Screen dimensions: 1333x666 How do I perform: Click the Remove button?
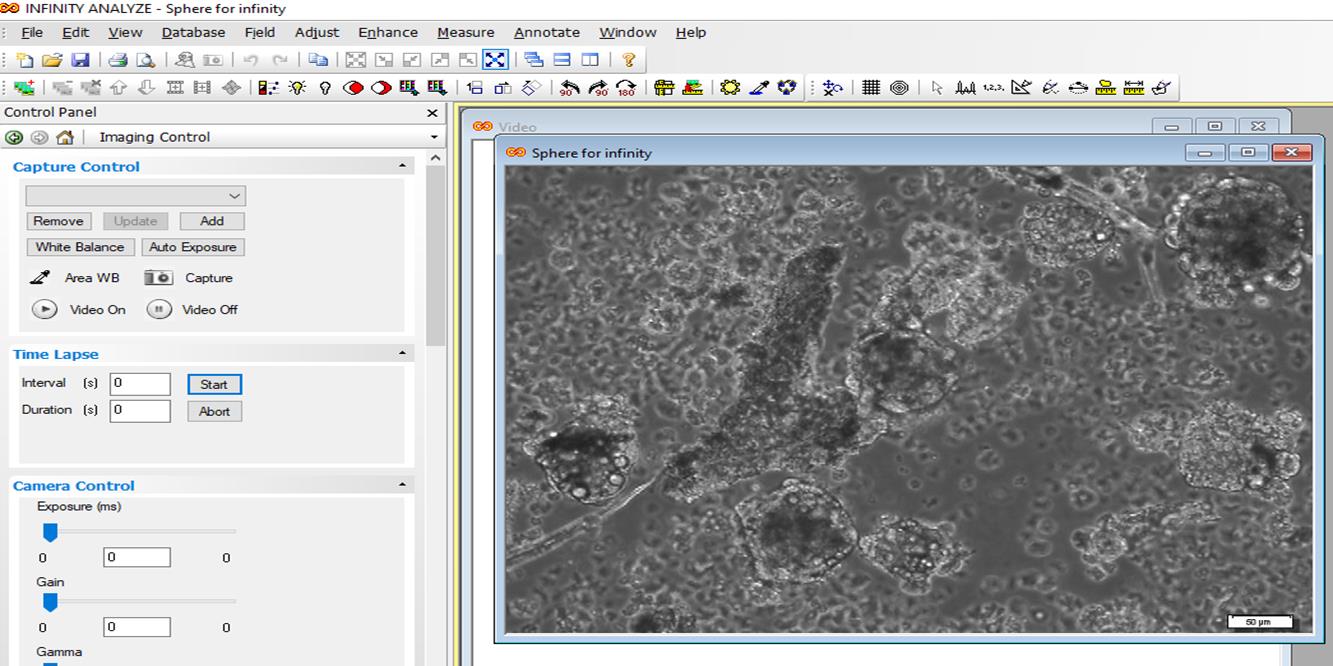58,221
